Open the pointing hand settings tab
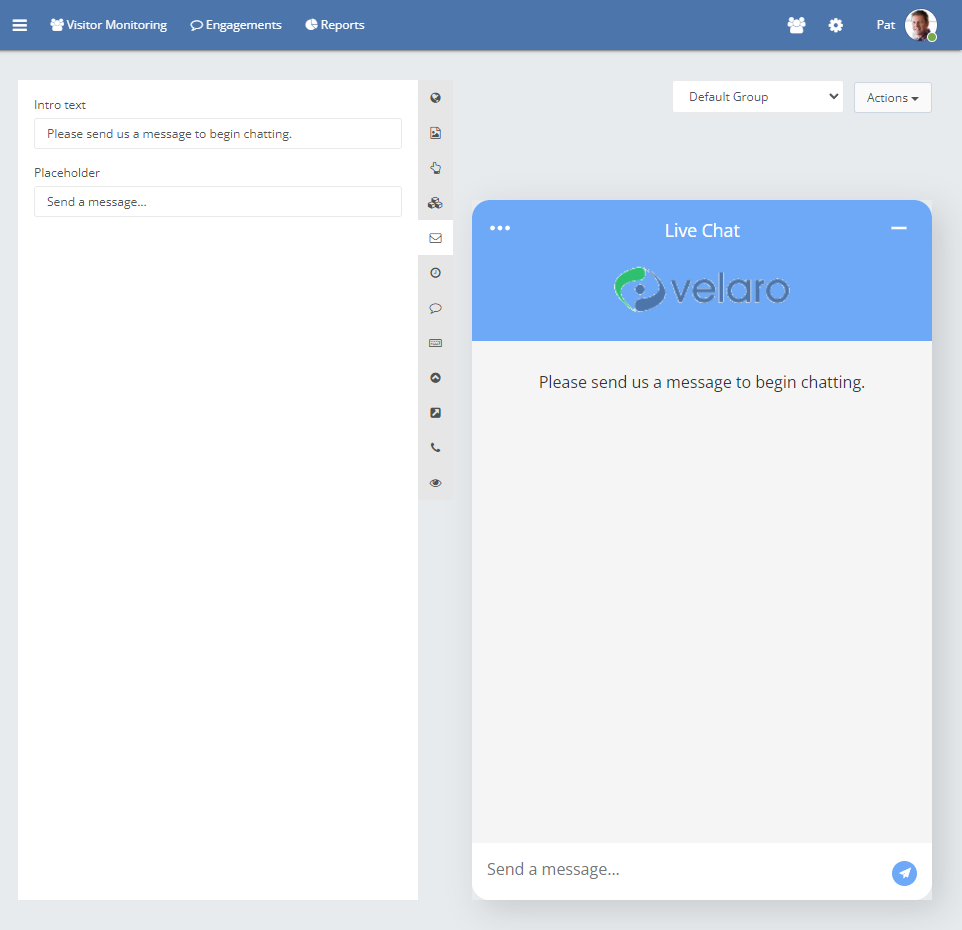This screenshot has width=962, height=930. coord(435,168)
